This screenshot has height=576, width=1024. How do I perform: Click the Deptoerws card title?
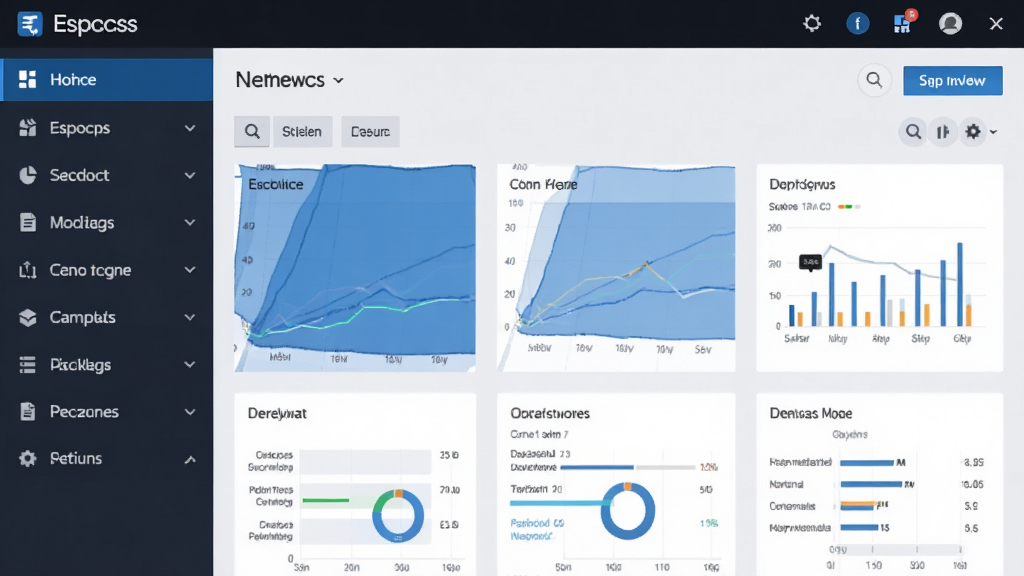click(x=802, y=185)
